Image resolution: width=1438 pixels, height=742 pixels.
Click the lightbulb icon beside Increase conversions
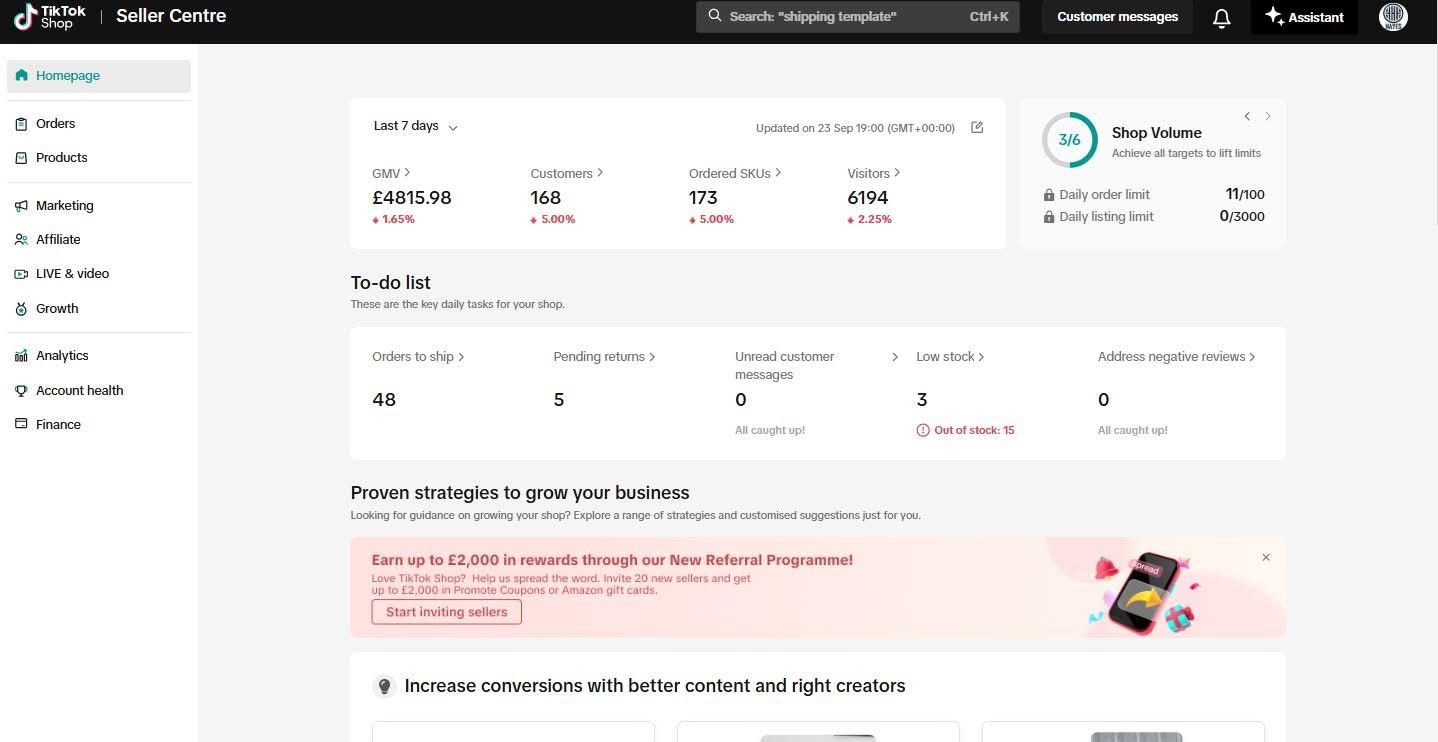click(x=384, y=686)
